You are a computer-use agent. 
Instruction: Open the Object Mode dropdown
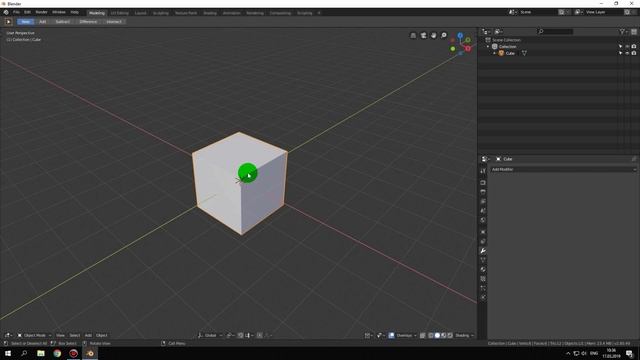[34, 336]
